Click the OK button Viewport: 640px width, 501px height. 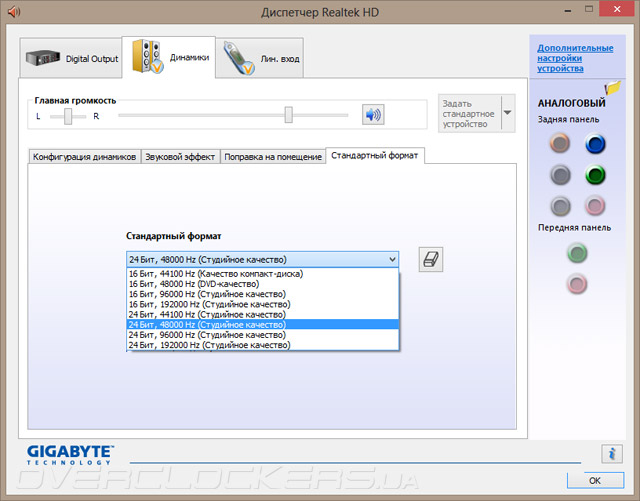tap(595, 480)
